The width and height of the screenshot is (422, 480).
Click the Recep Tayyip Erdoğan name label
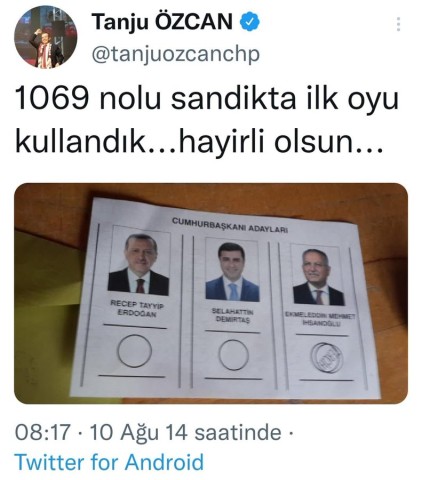[137, 308]
